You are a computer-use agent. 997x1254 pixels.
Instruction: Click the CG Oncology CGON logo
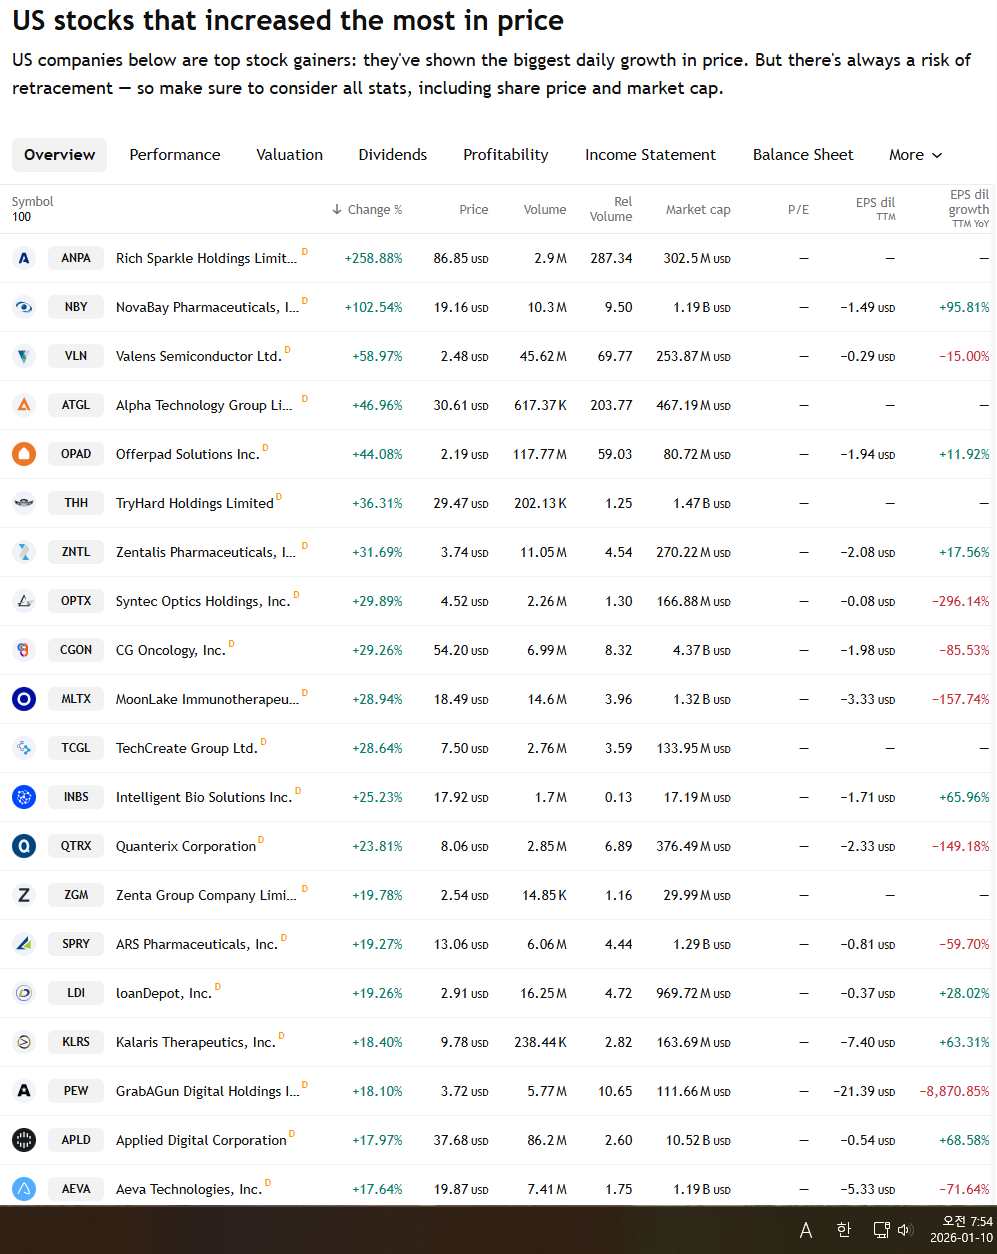24,650
